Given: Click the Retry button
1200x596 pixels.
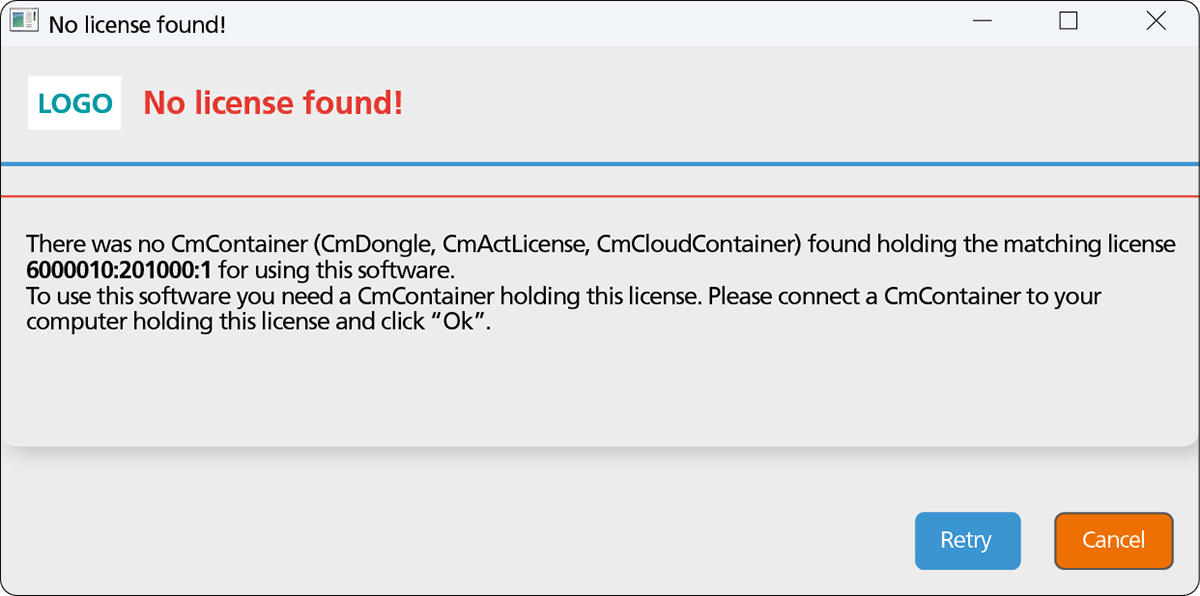Looking at the screenshot, I should (x=967, y=541).
